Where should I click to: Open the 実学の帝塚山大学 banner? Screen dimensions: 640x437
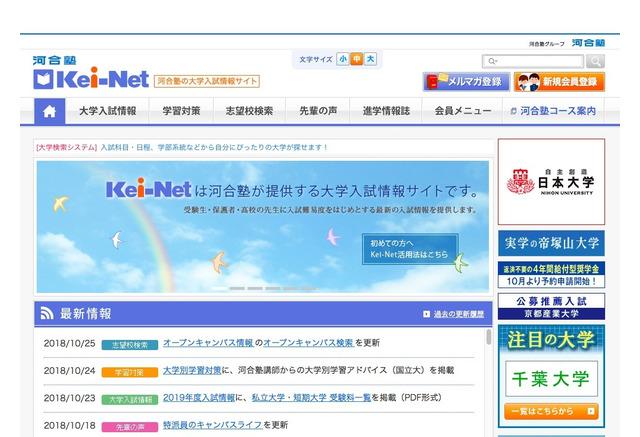[x=551, y=243]
